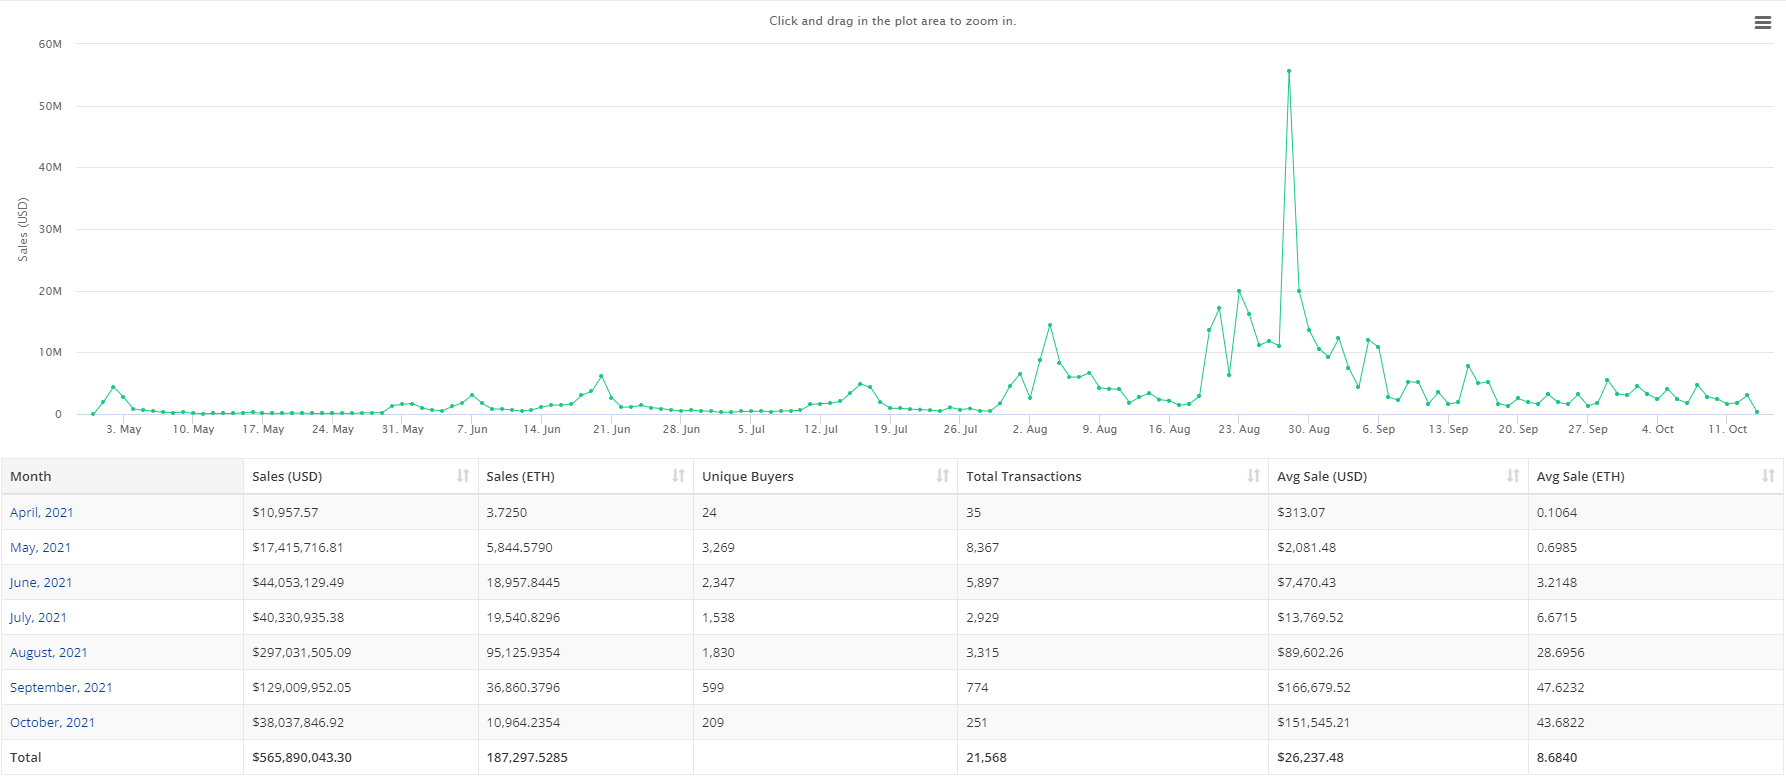
Task: Click the Month column header
Action: click(122, 476)
